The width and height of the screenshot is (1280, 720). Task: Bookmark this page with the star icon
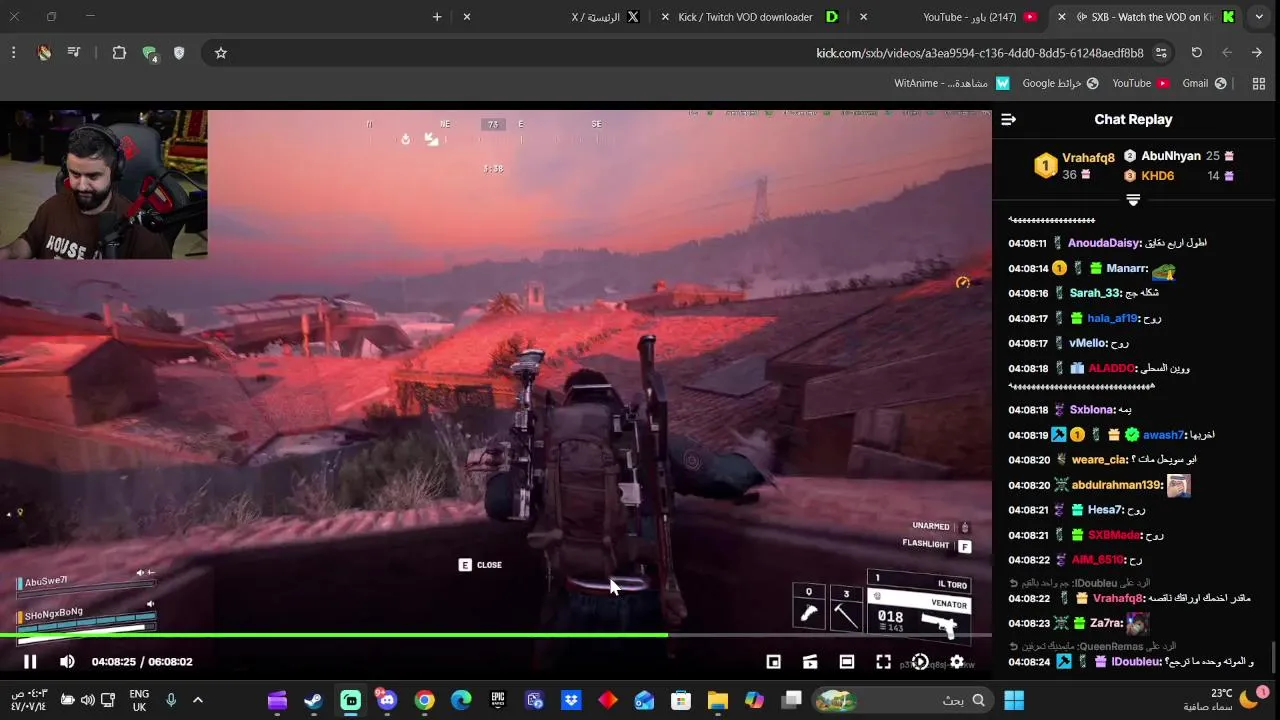click(x=221, y=53)
